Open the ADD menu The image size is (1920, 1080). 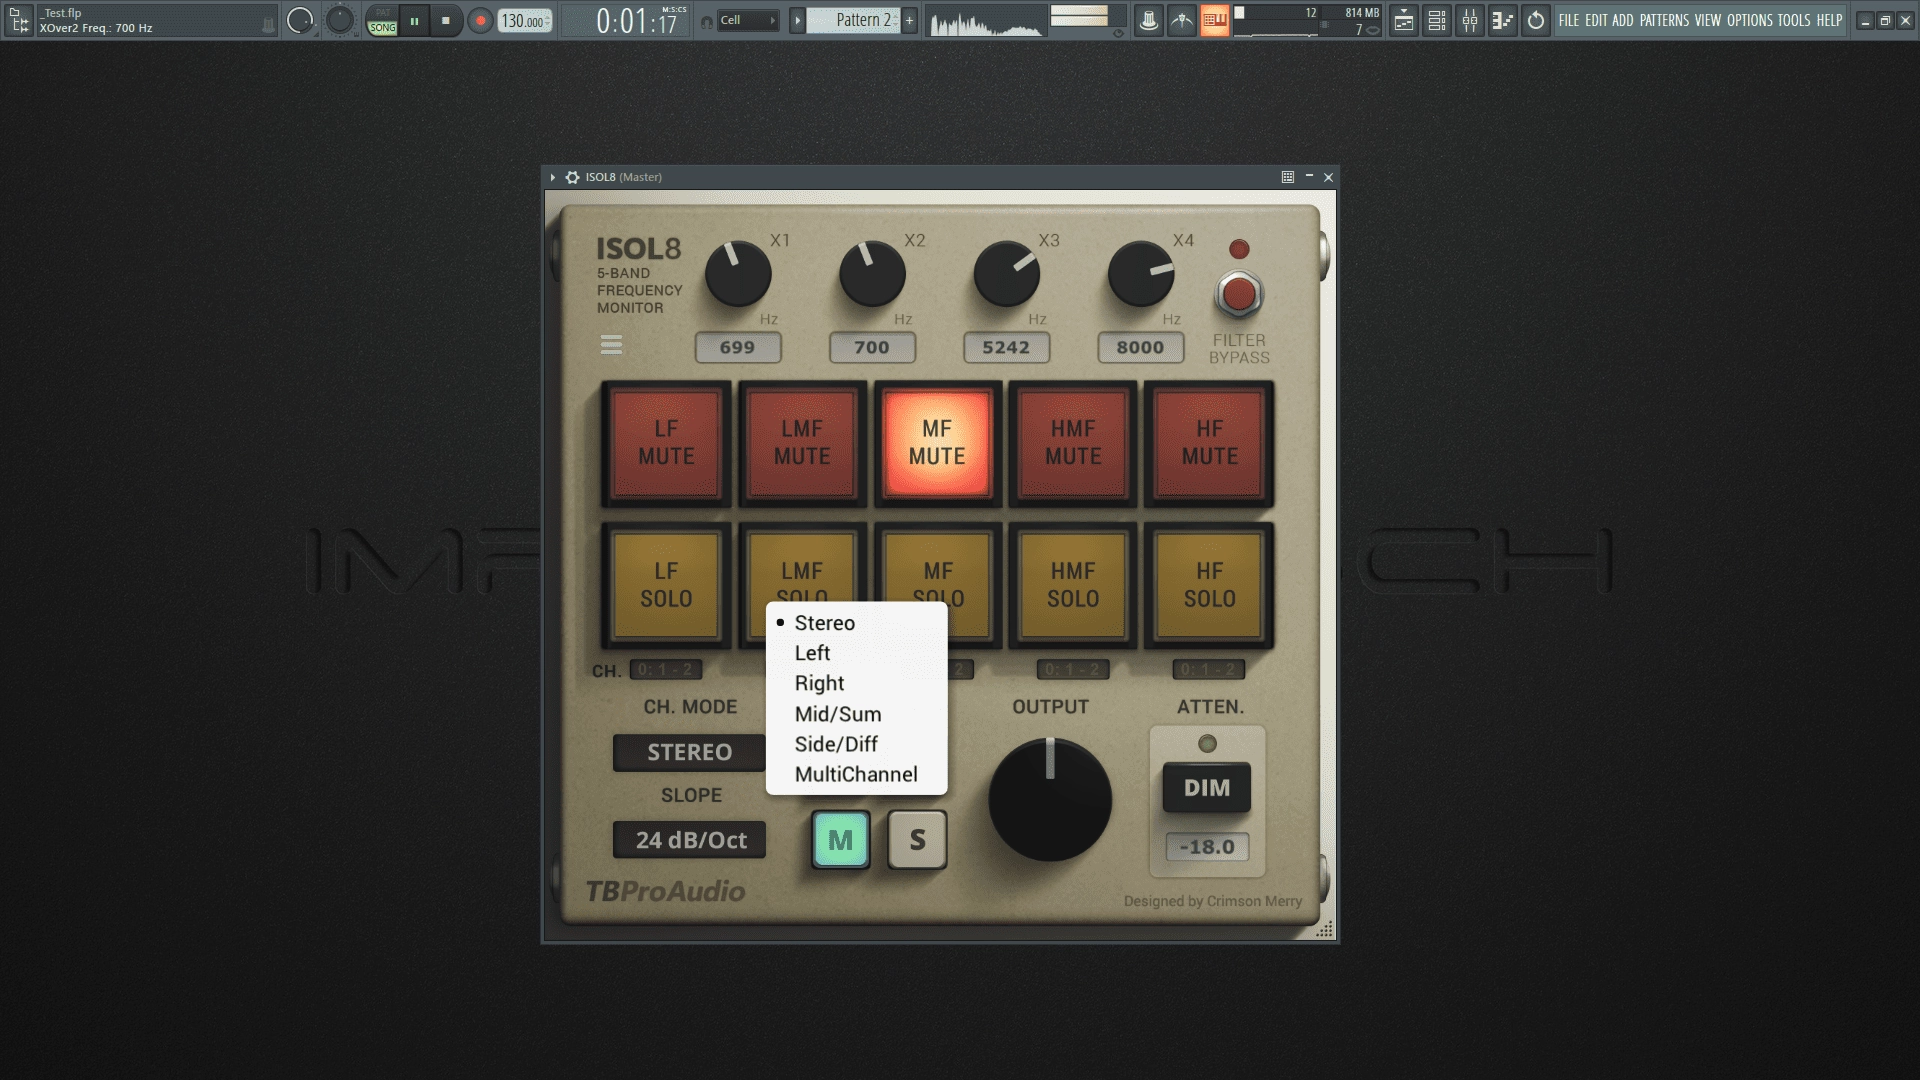coord(1622,20)
